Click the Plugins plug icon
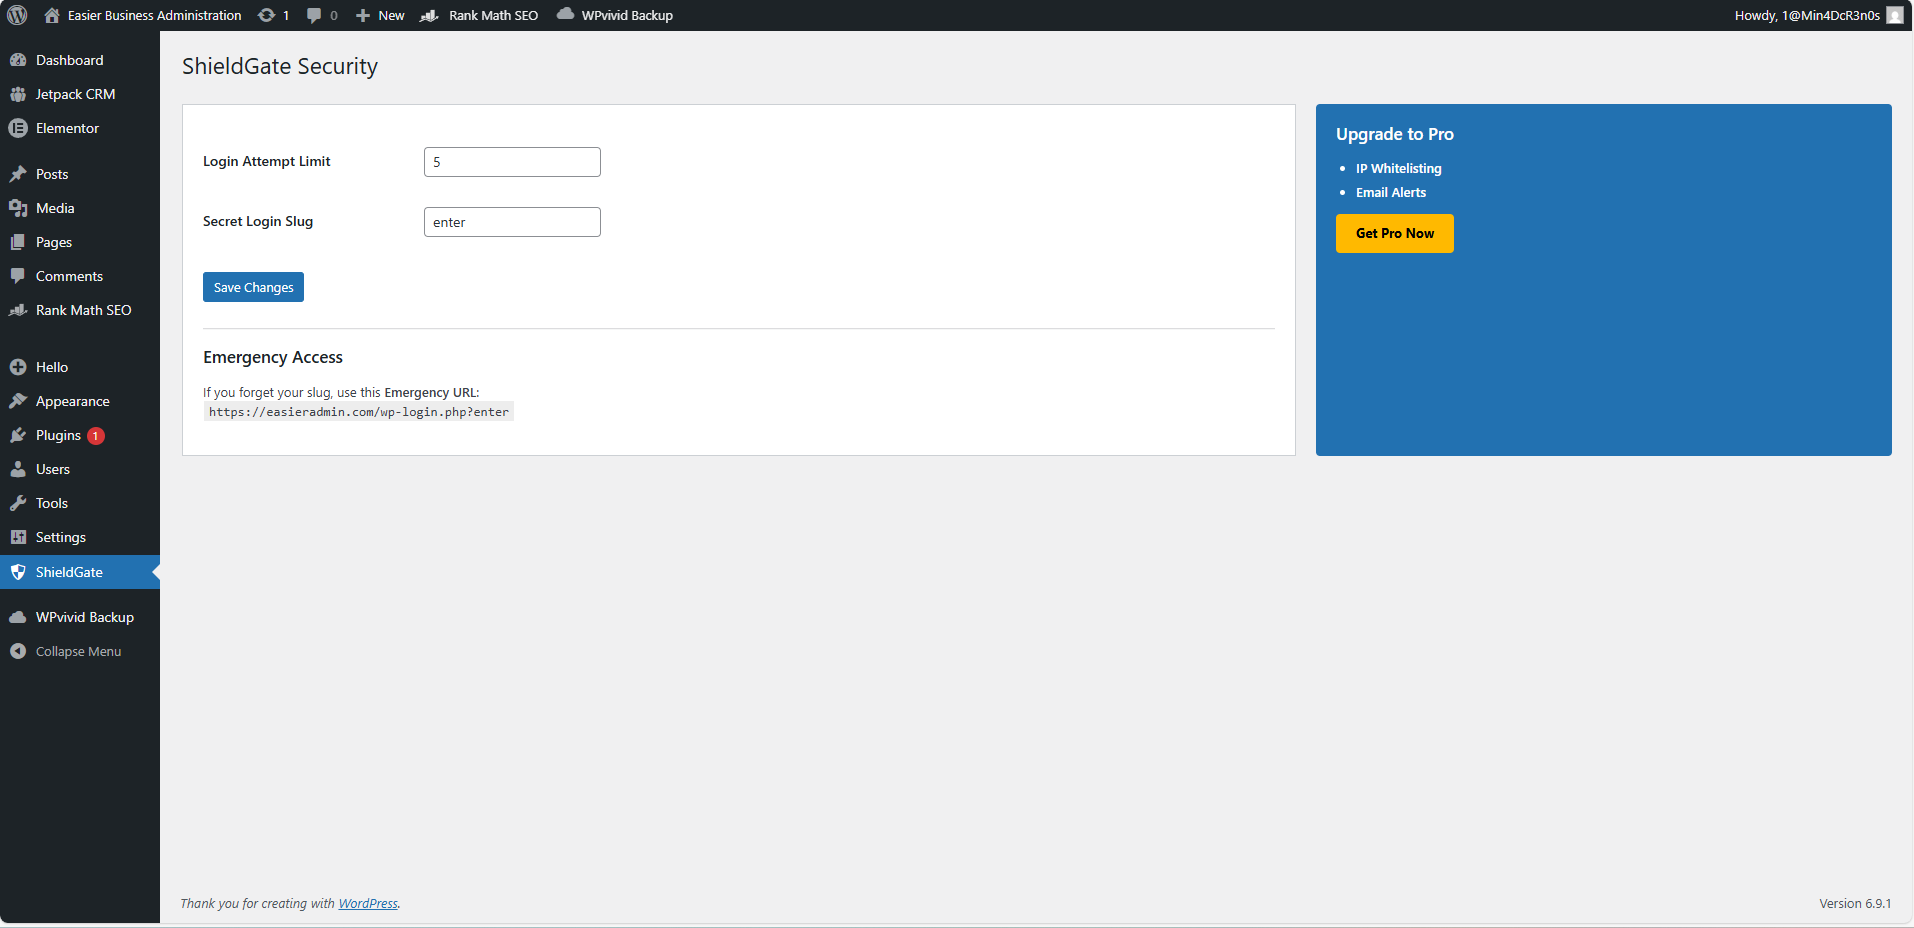Viewport: 1914px width, 928px height. tap(18, 435)
